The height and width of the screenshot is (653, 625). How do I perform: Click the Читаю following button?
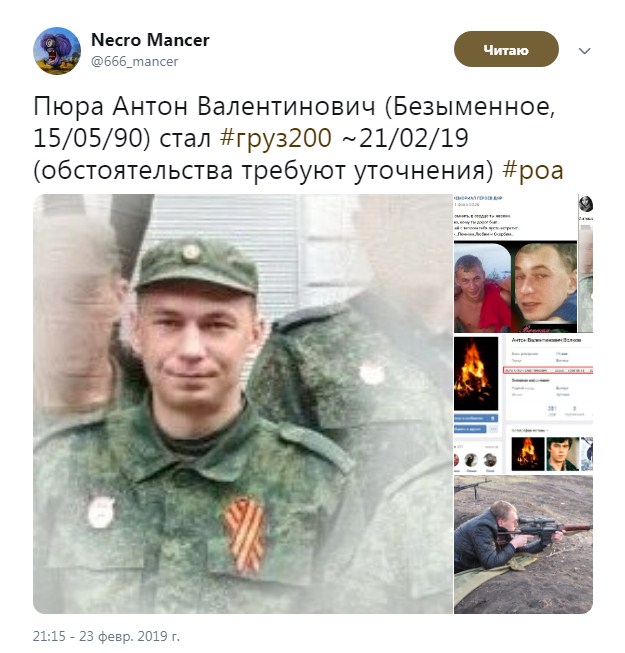pos(506,49)
